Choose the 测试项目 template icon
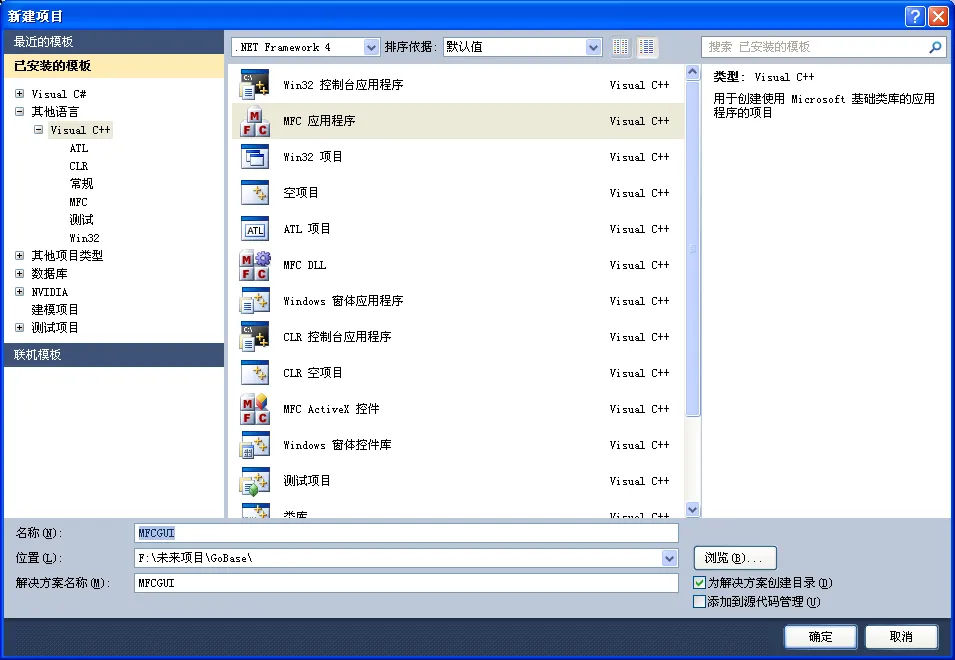The height and width of the screenshot is (660, 955). coord(255,481)
